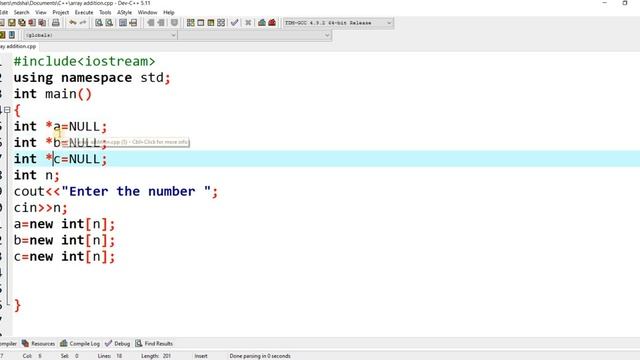Switch to the Debug bottom tab

click(118, 344)
